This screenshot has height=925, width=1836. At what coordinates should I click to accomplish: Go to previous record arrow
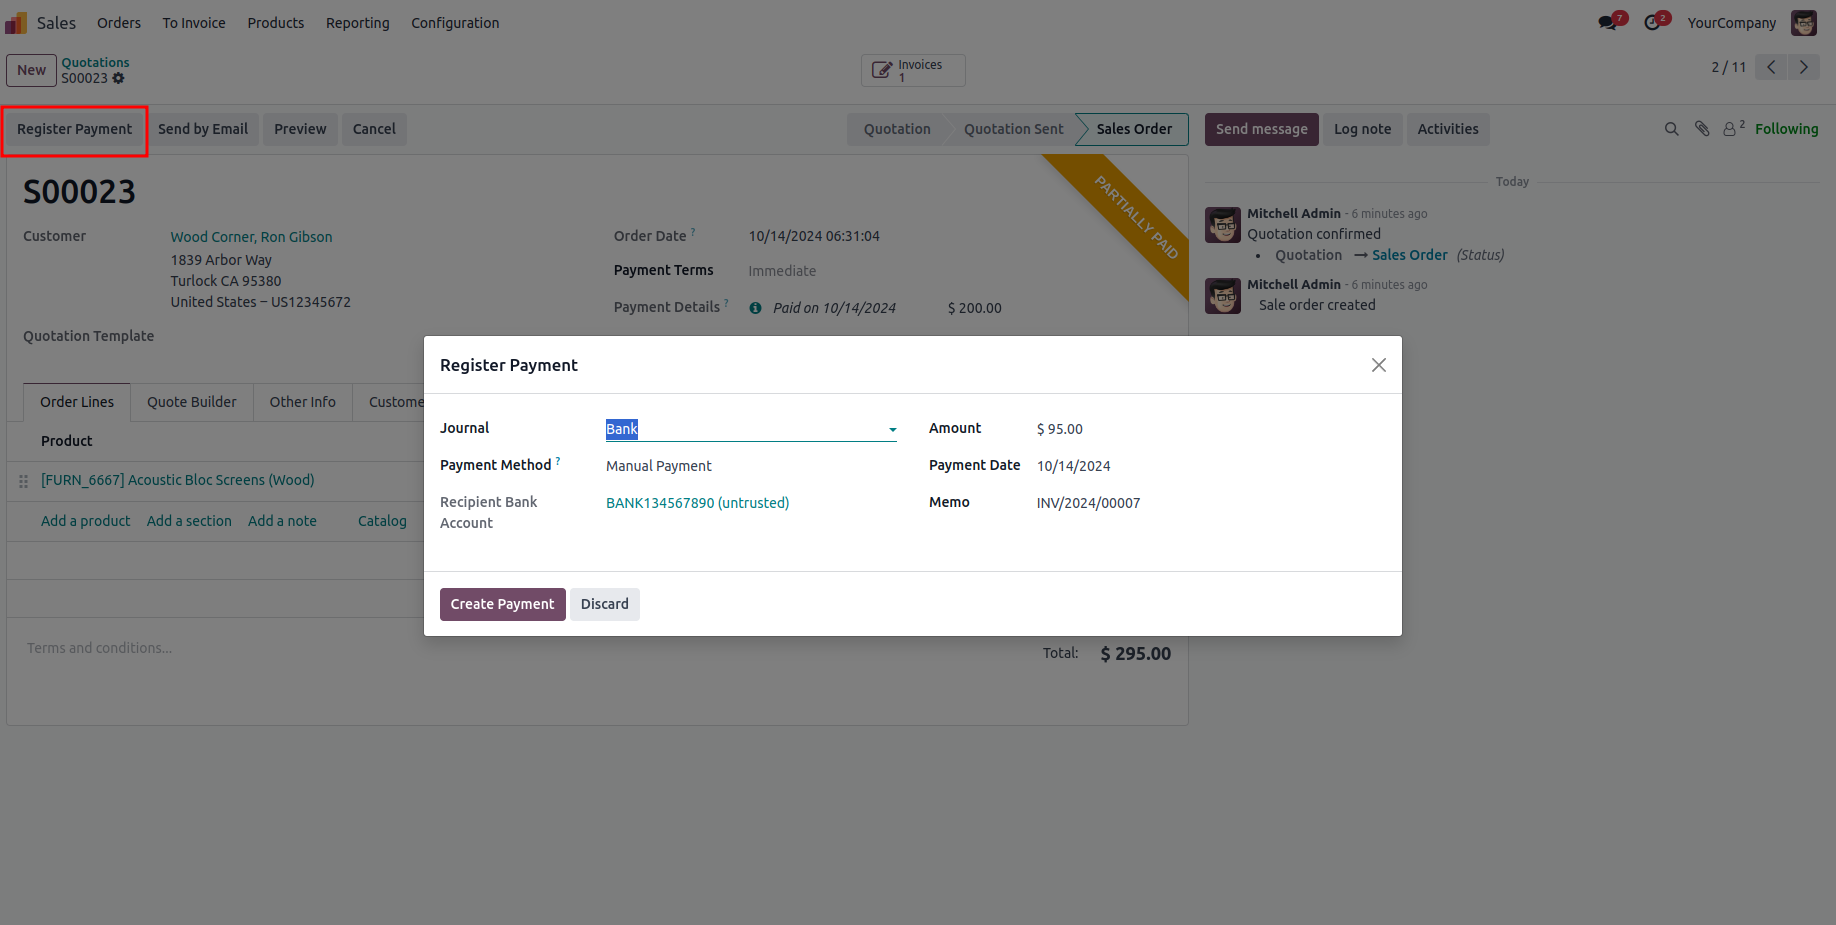pos(1771,67)
